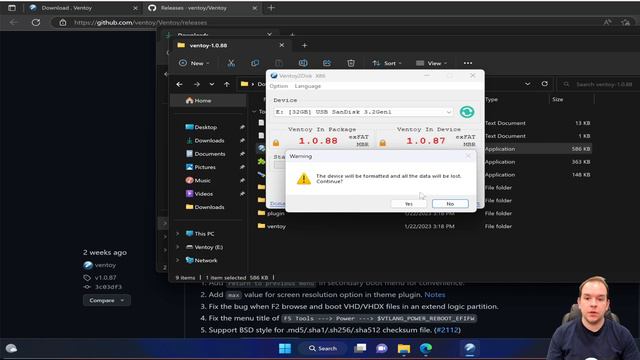Open the Option menu in Ventoy2Disk
640x360 pixels.
[279, 86]
